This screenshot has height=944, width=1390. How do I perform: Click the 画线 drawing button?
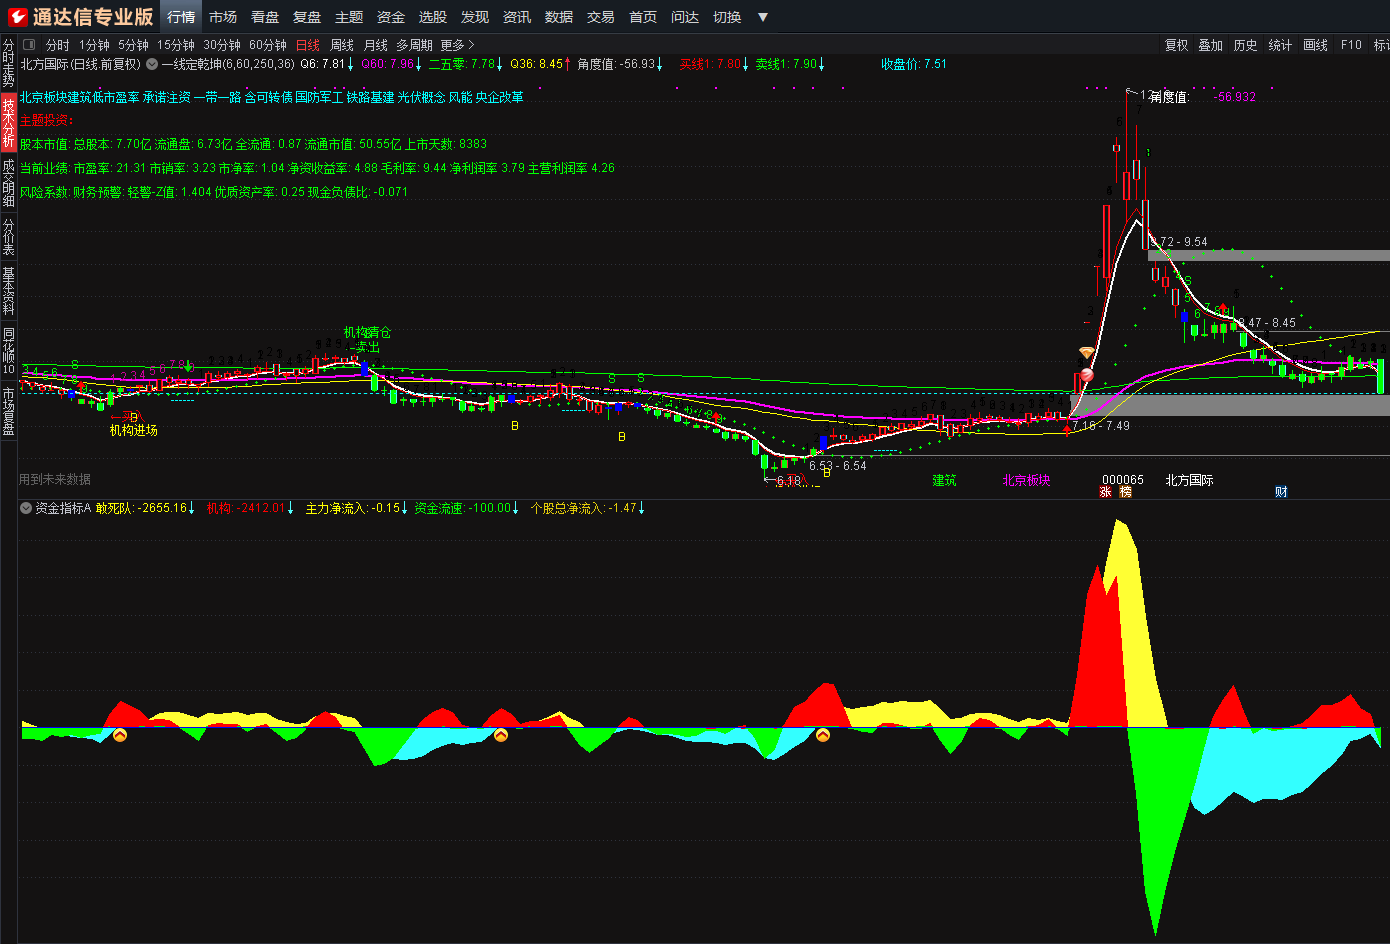pos(1316,45)
